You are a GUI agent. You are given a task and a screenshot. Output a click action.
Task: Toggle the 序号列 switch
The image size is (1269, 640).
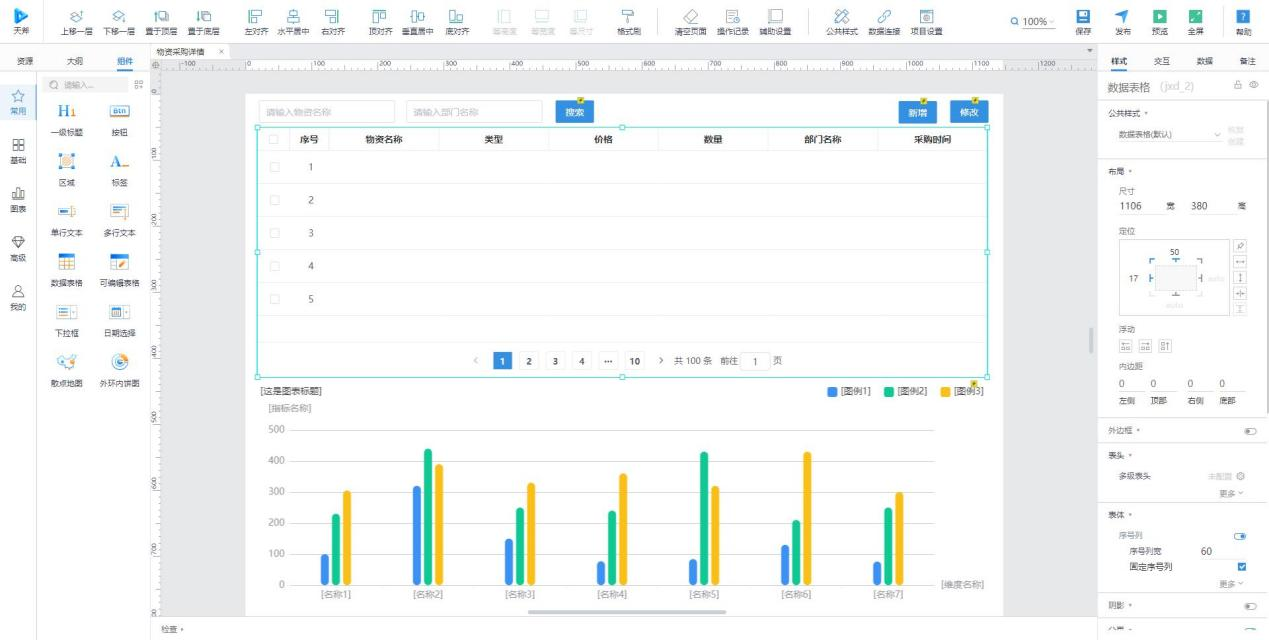tap(1240, 536)
